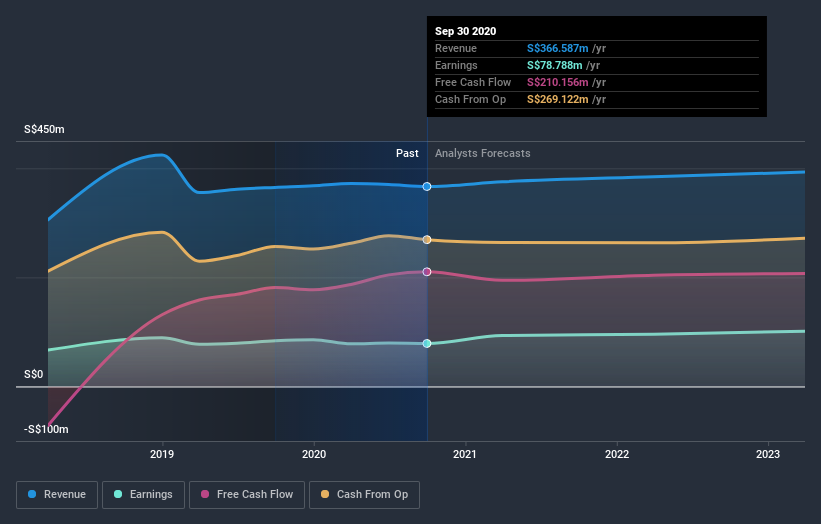Viewport: 821px width, 524px height.
Task: Click the Analysts Forecasts label
Action: click(x=483, y=153)
